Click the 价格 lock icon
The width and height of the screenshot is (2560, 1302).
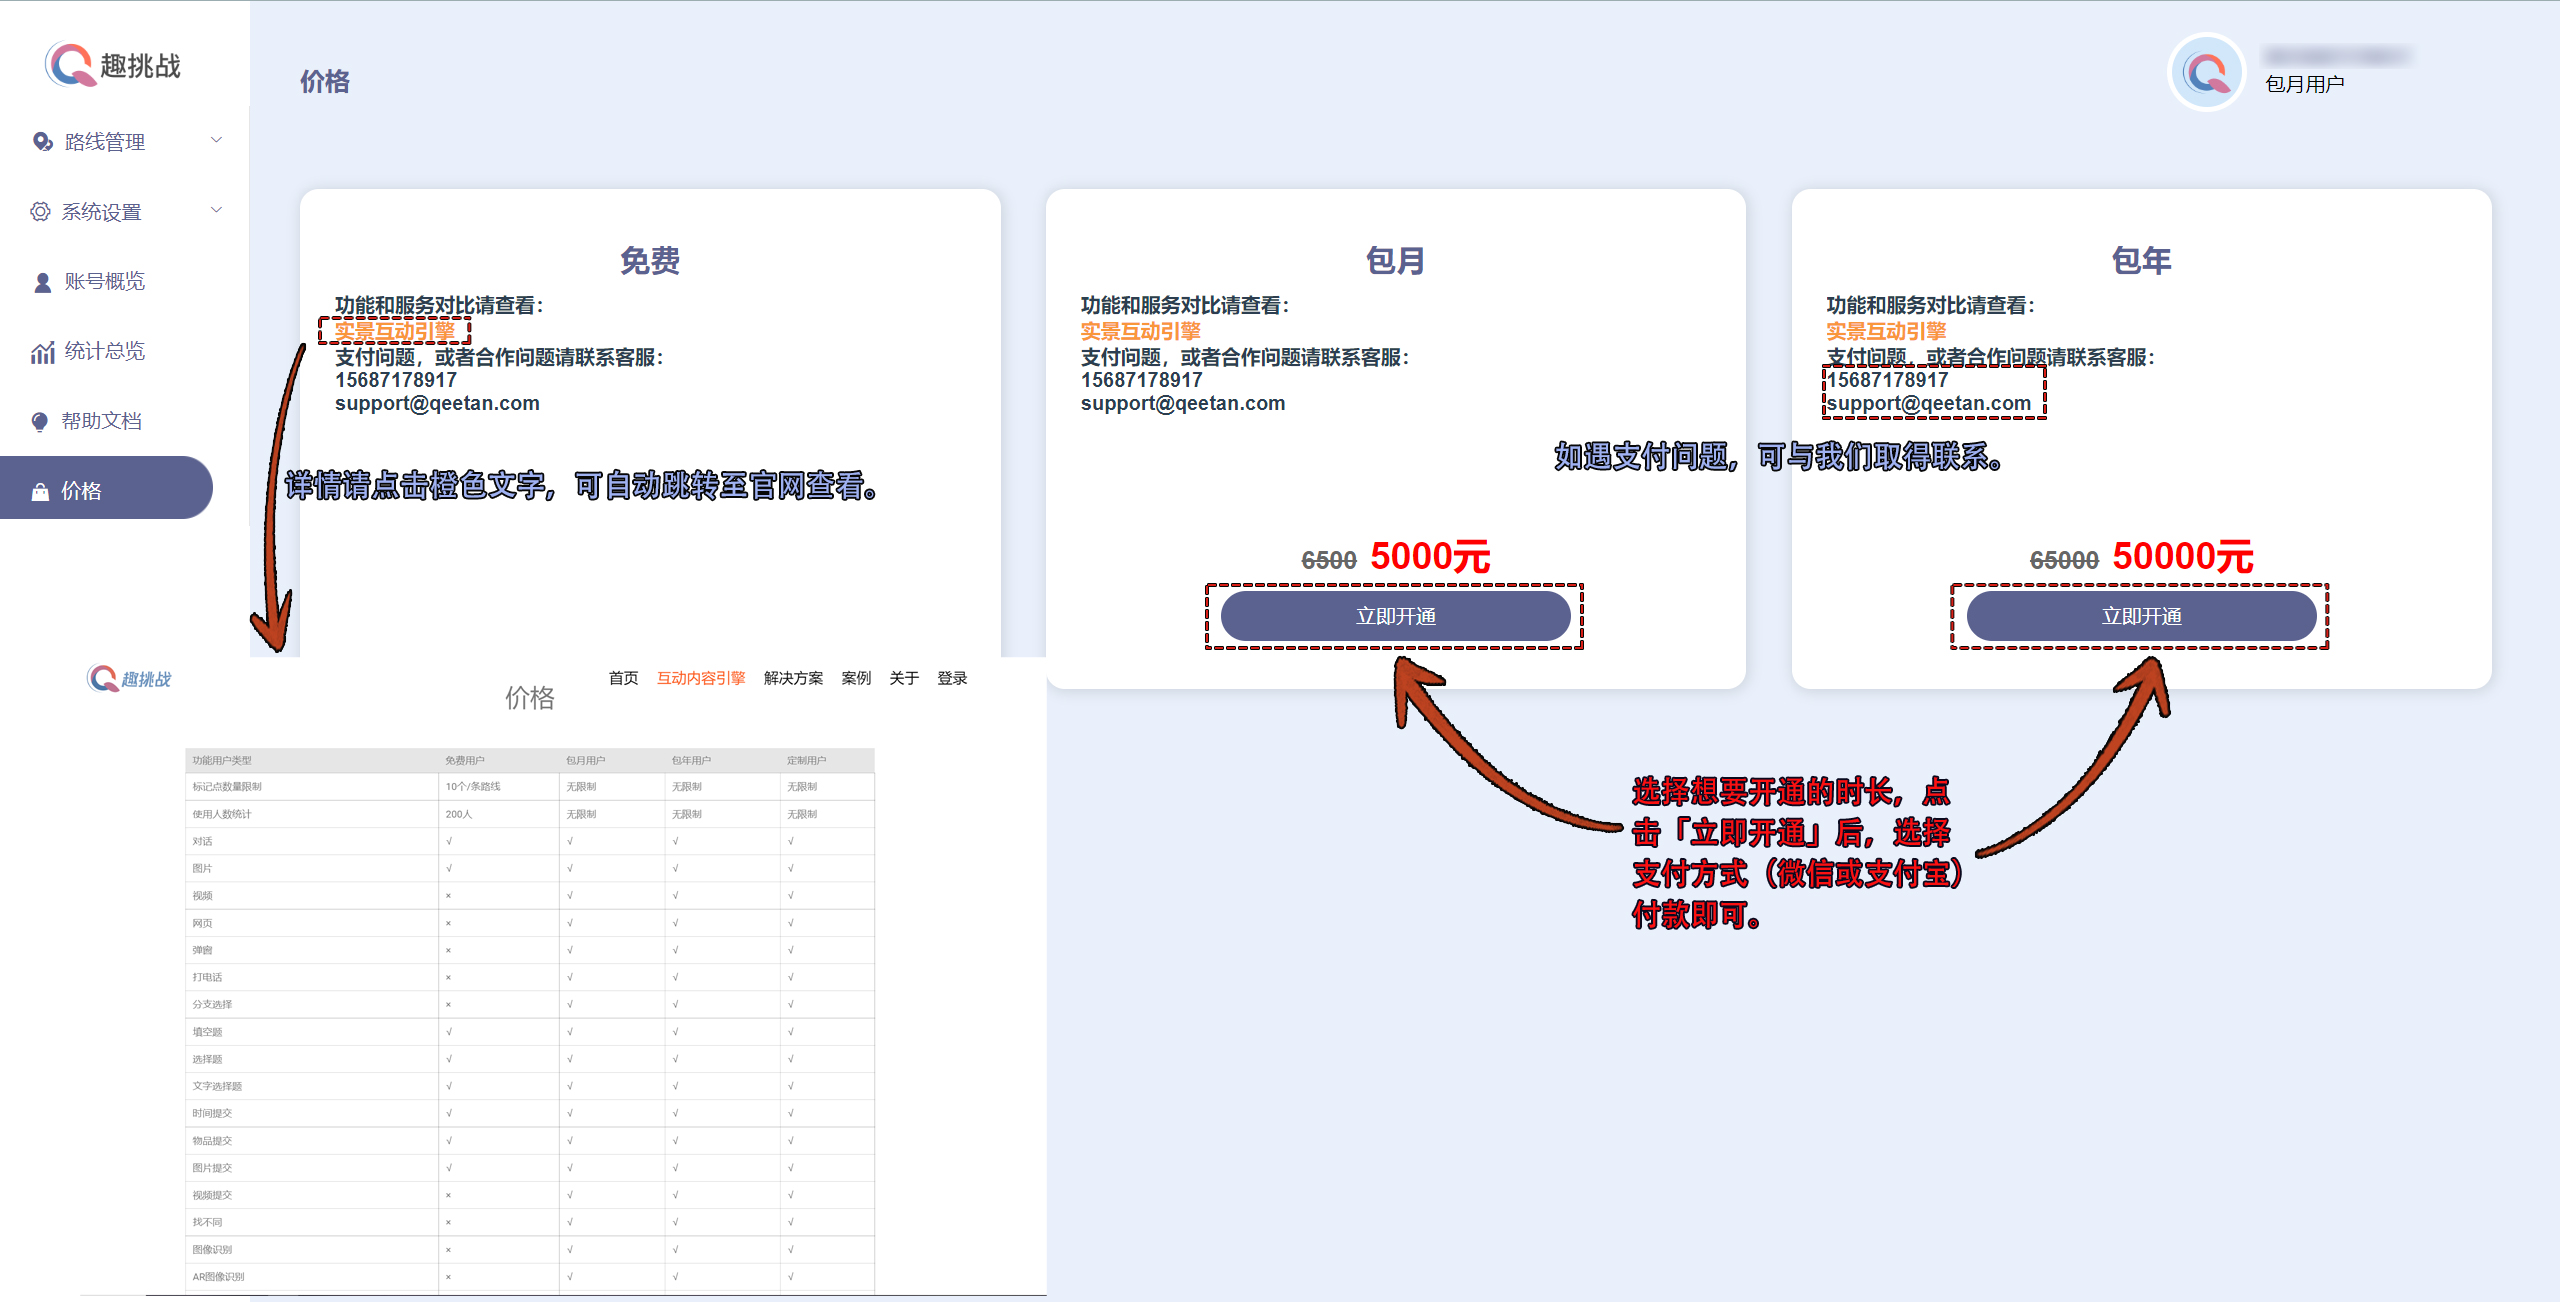click(x=40, y=491)
